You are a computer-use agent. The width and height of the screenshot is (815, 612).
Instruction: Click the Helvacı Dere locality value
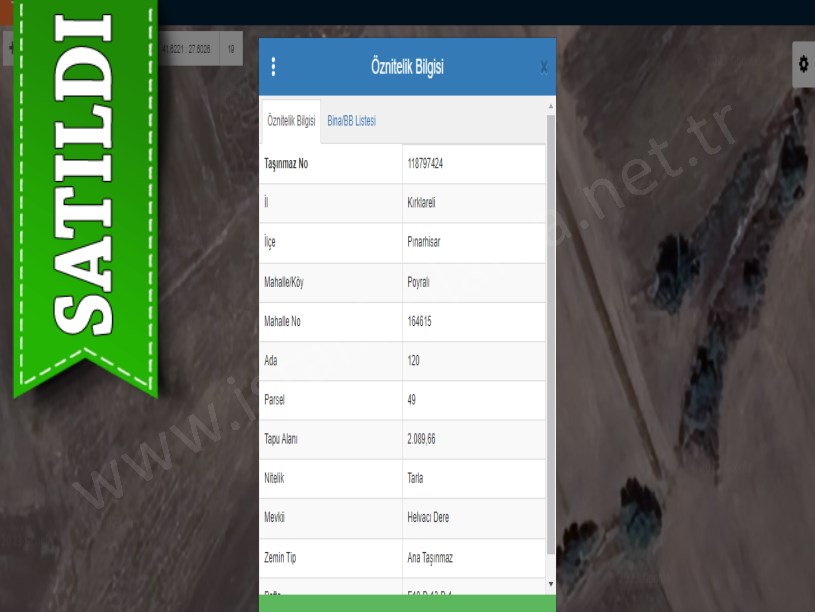[429, 518]
